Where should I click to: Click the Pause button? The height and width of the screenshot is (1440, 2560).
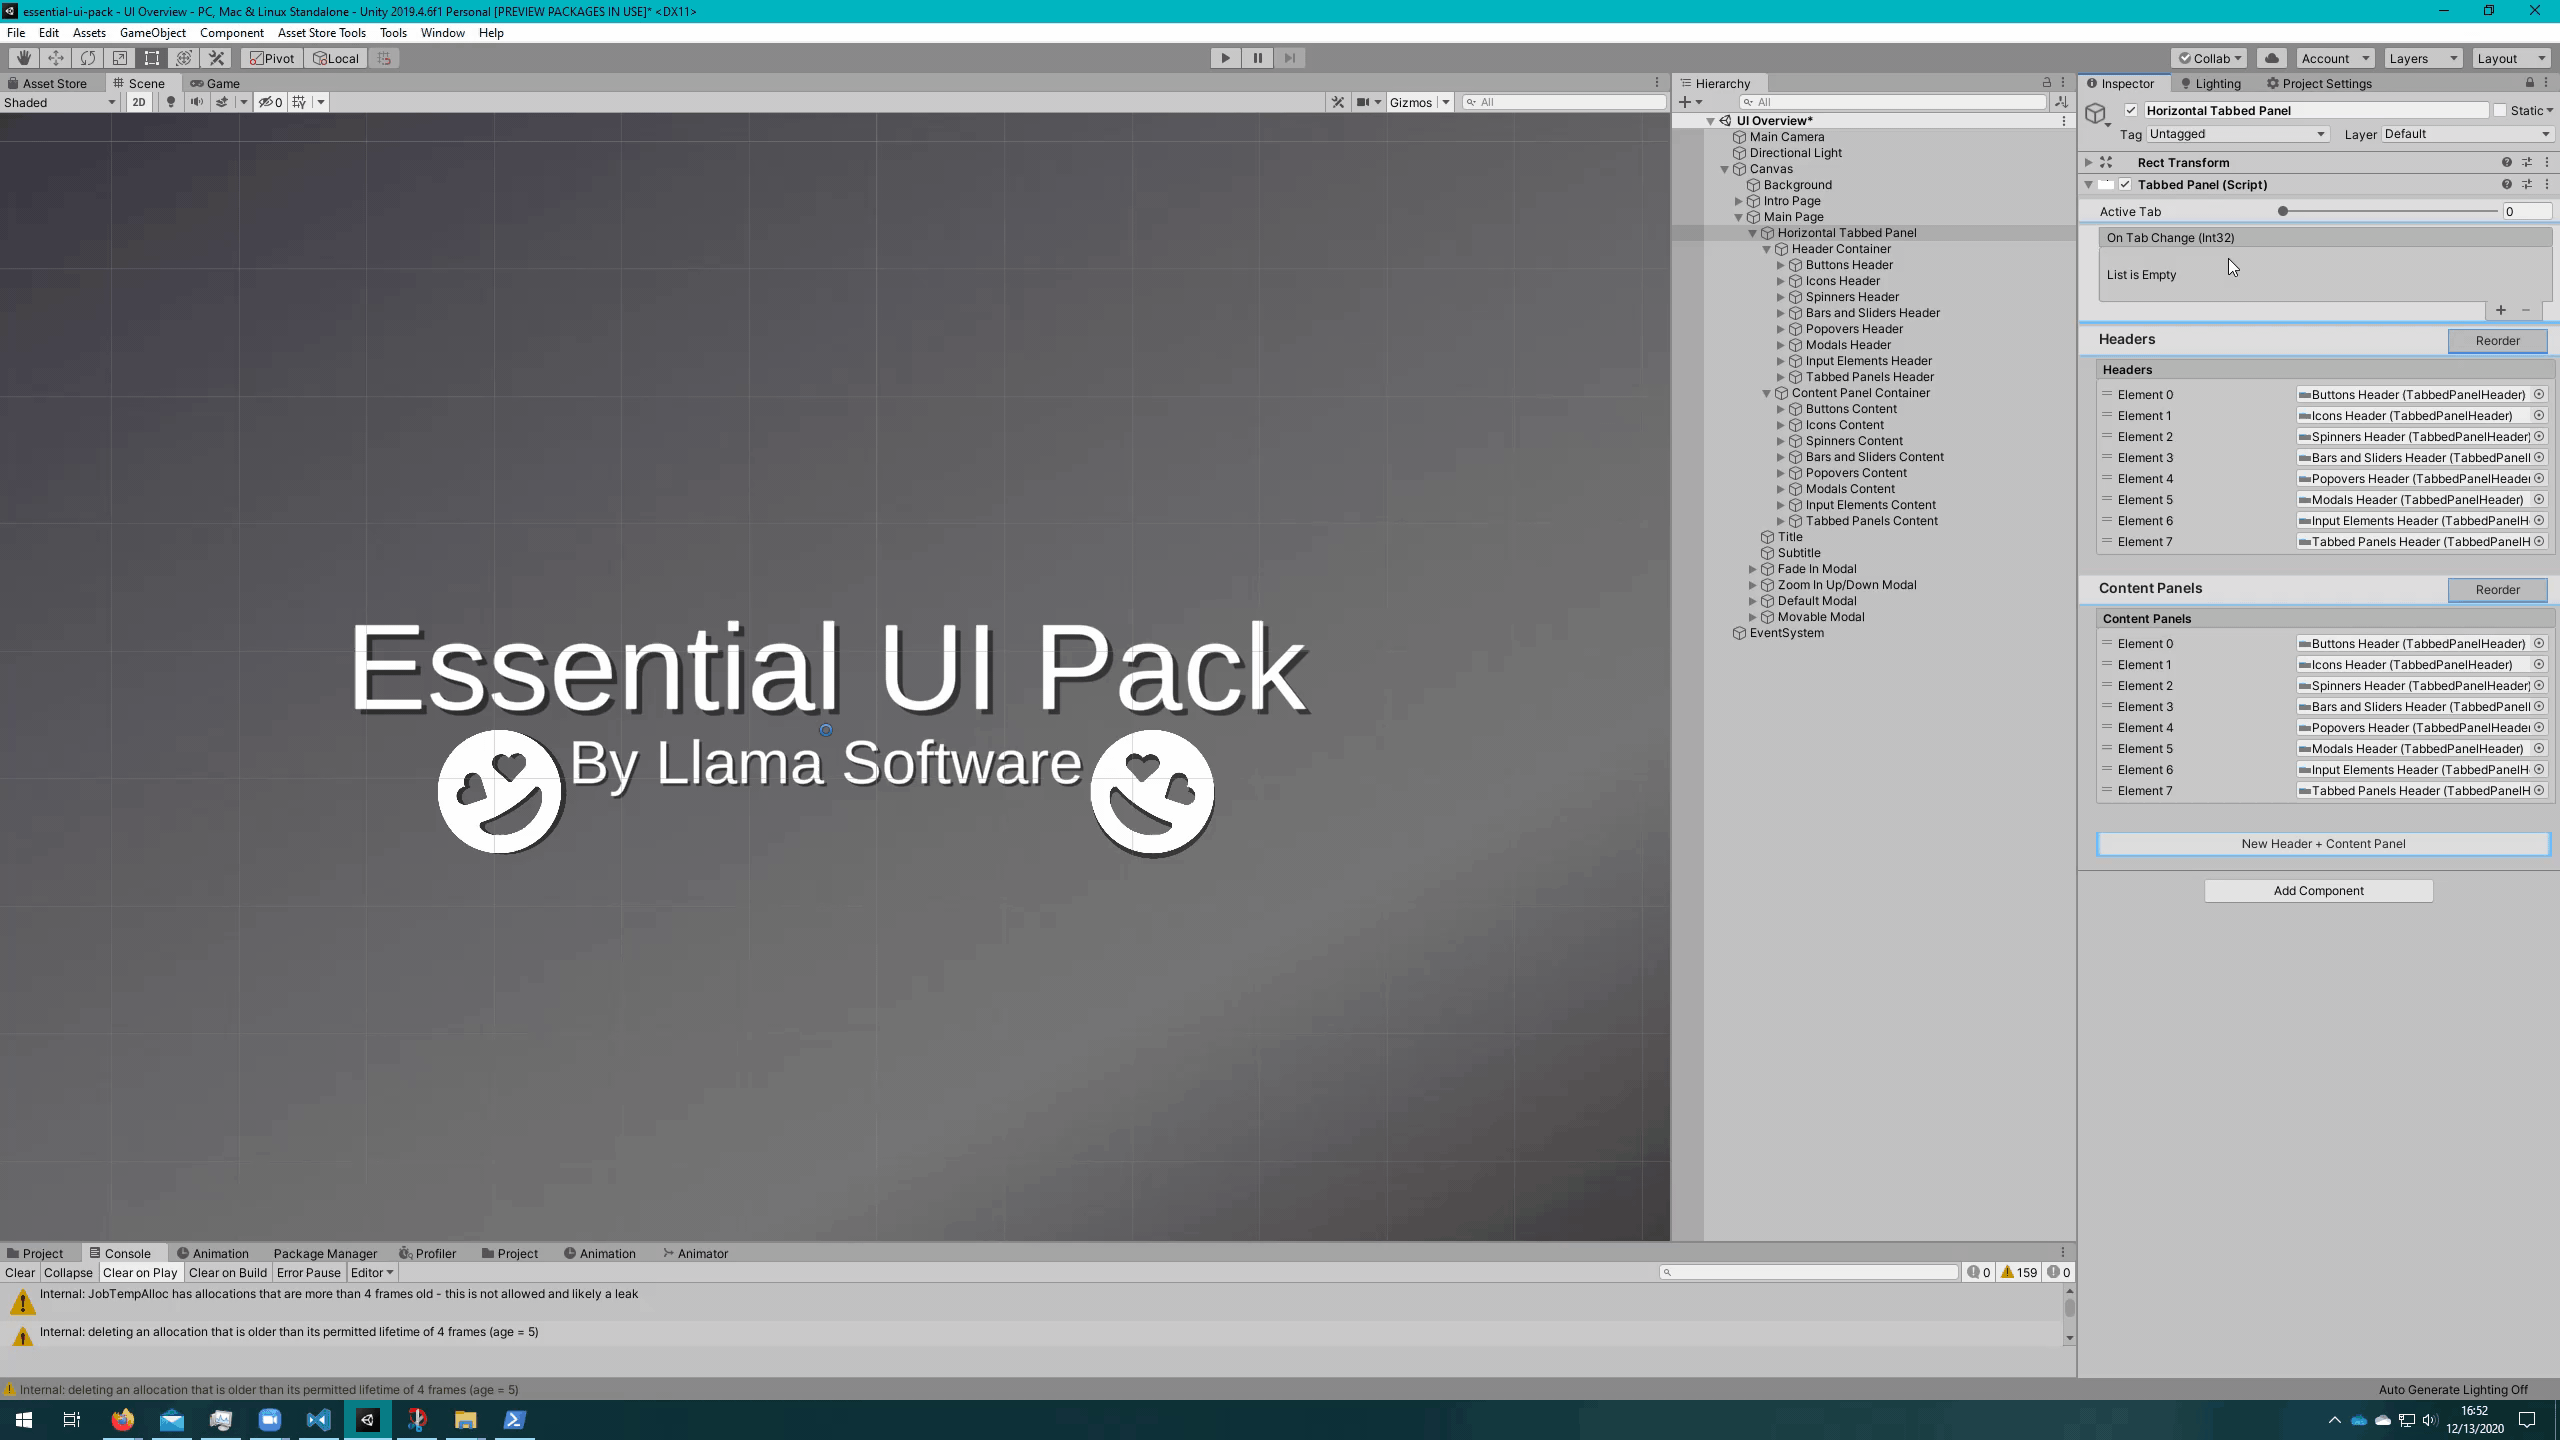(x=1257, y=58)
